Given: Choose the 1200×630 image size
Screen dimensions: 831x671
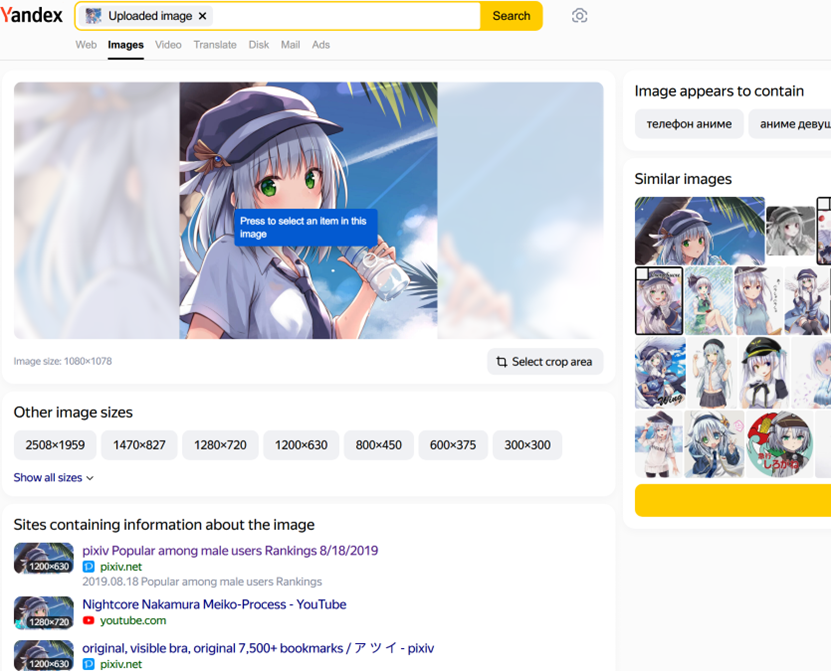Looking at the screenshot, I should (301, 445).
